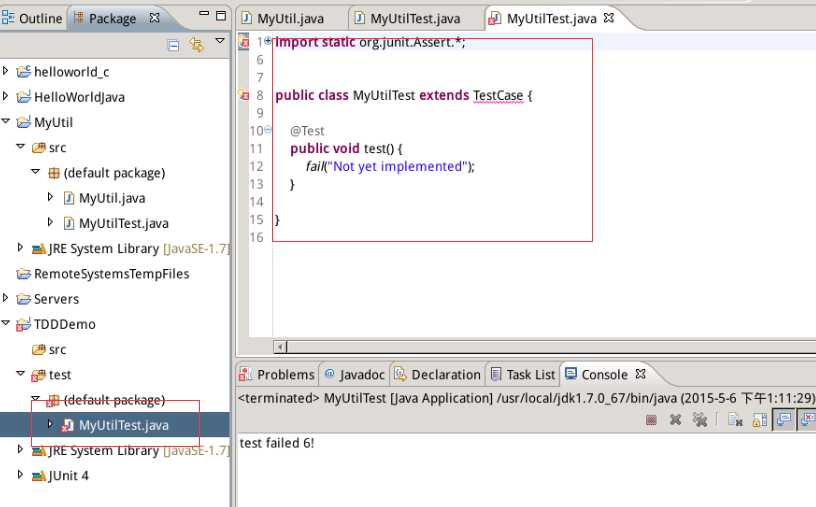Close the Console tab
Image resolution: width=816 pixels, height=507 pixels.
641,374
